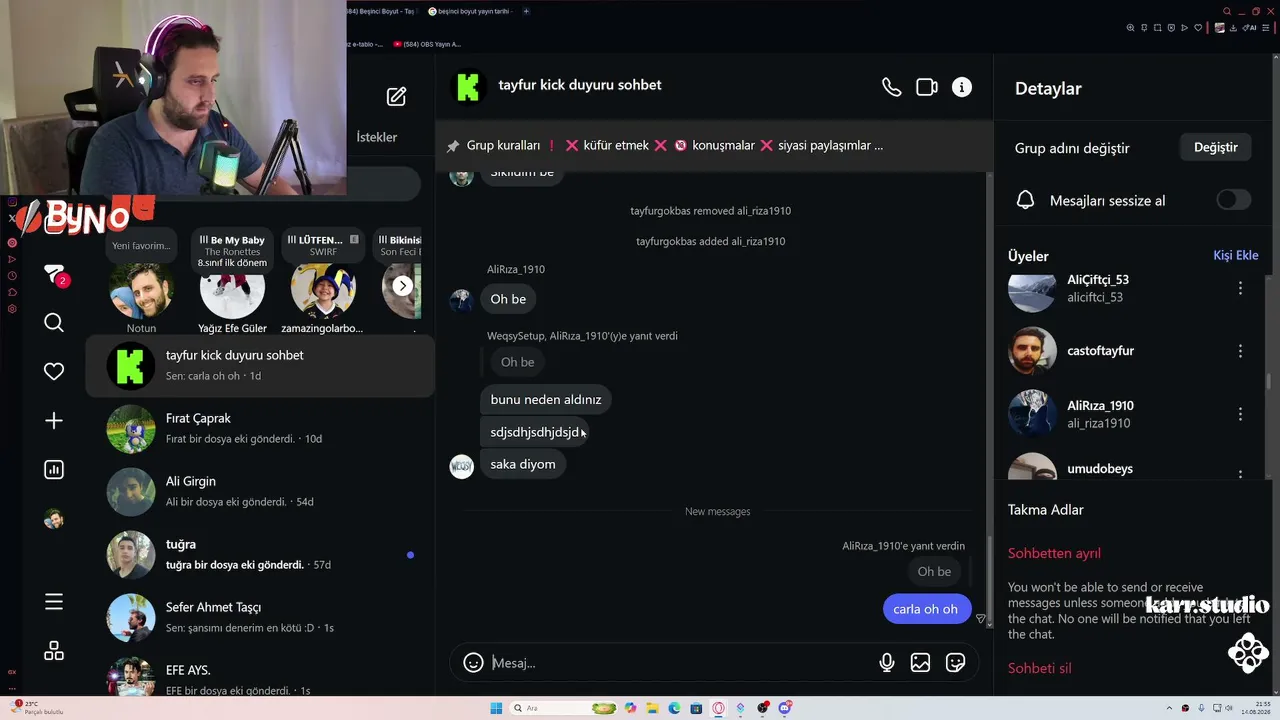Compose a new message with the pencil icon
This screenshot has width=1280, height=720.
point(397,96)
